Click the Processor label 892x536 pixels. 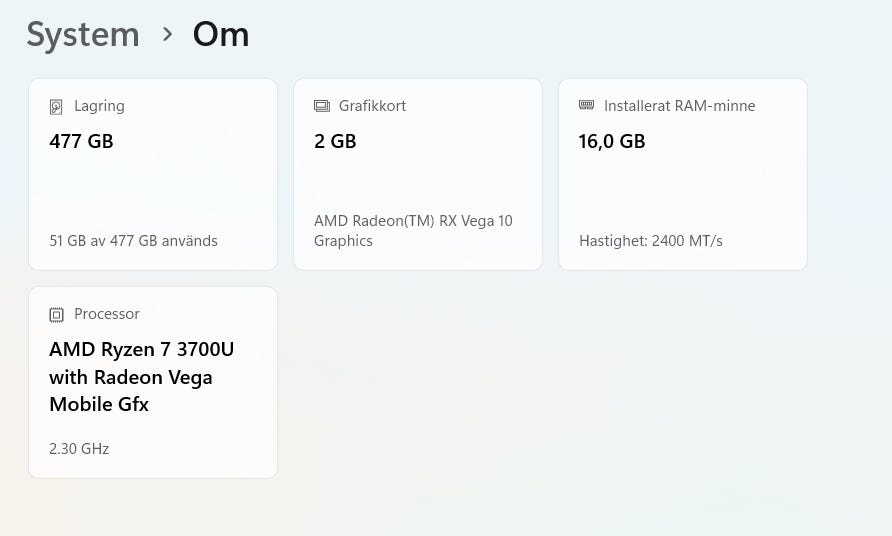[x=107, y=314]
